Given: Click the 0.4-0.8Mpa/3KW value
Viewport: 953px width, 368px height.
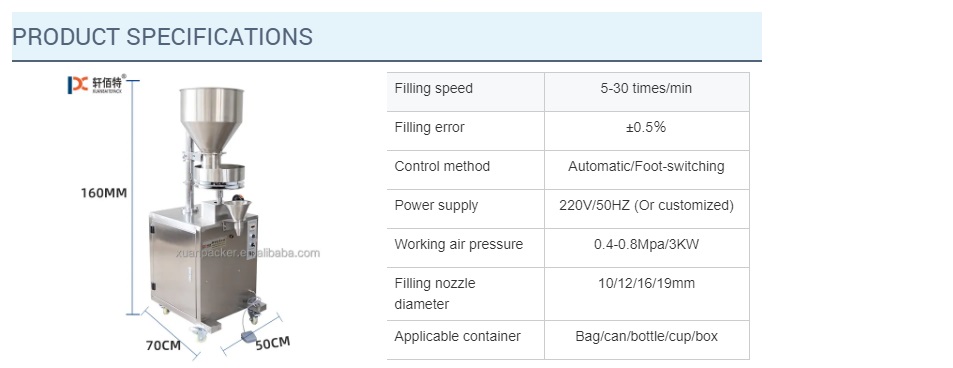Looking at the screenshot, I should [646, 244].
